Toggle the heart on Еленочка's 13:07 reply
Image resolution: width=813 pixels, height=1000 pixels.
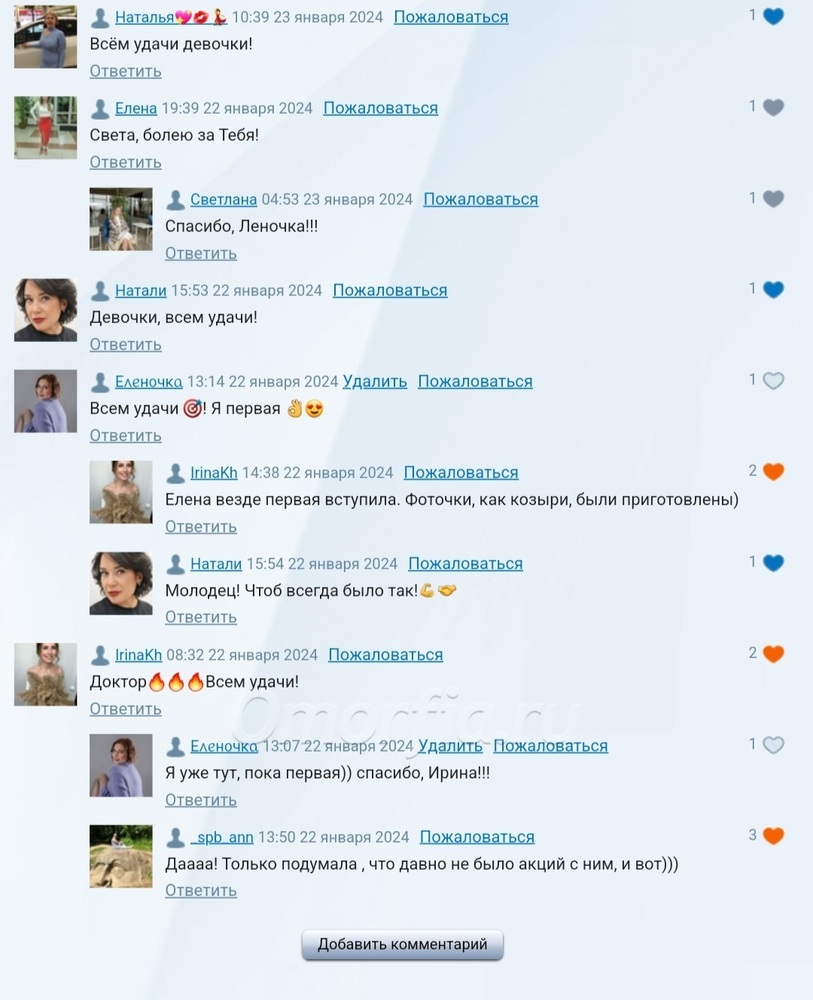773,746
